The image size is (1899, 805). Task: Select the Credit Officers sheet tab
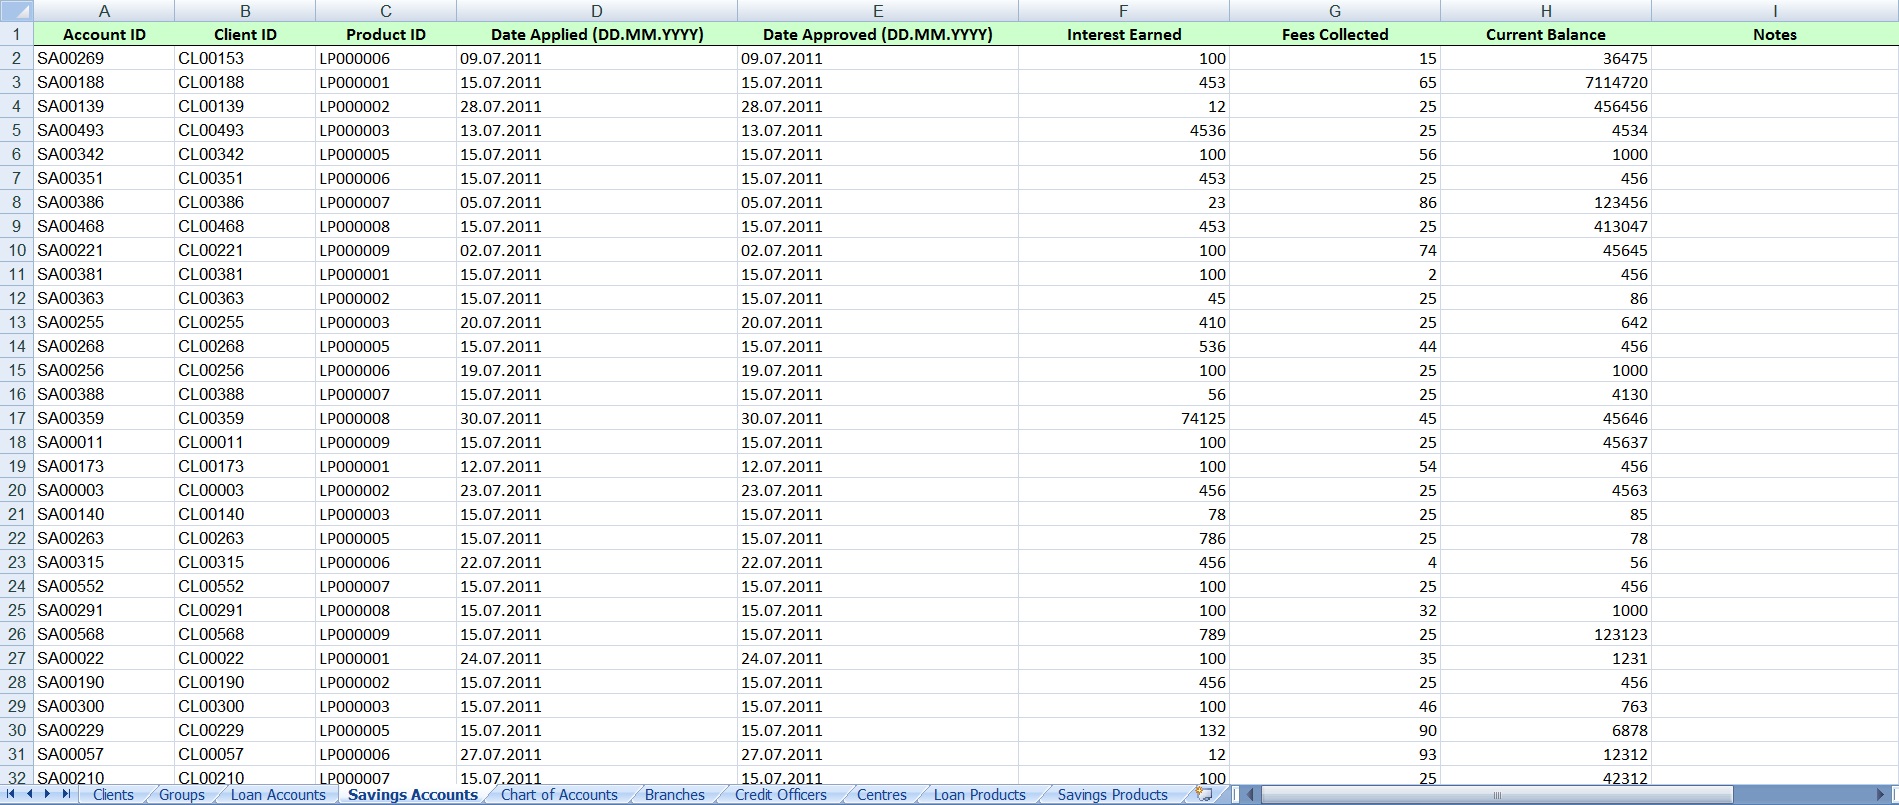pos(780,795)
